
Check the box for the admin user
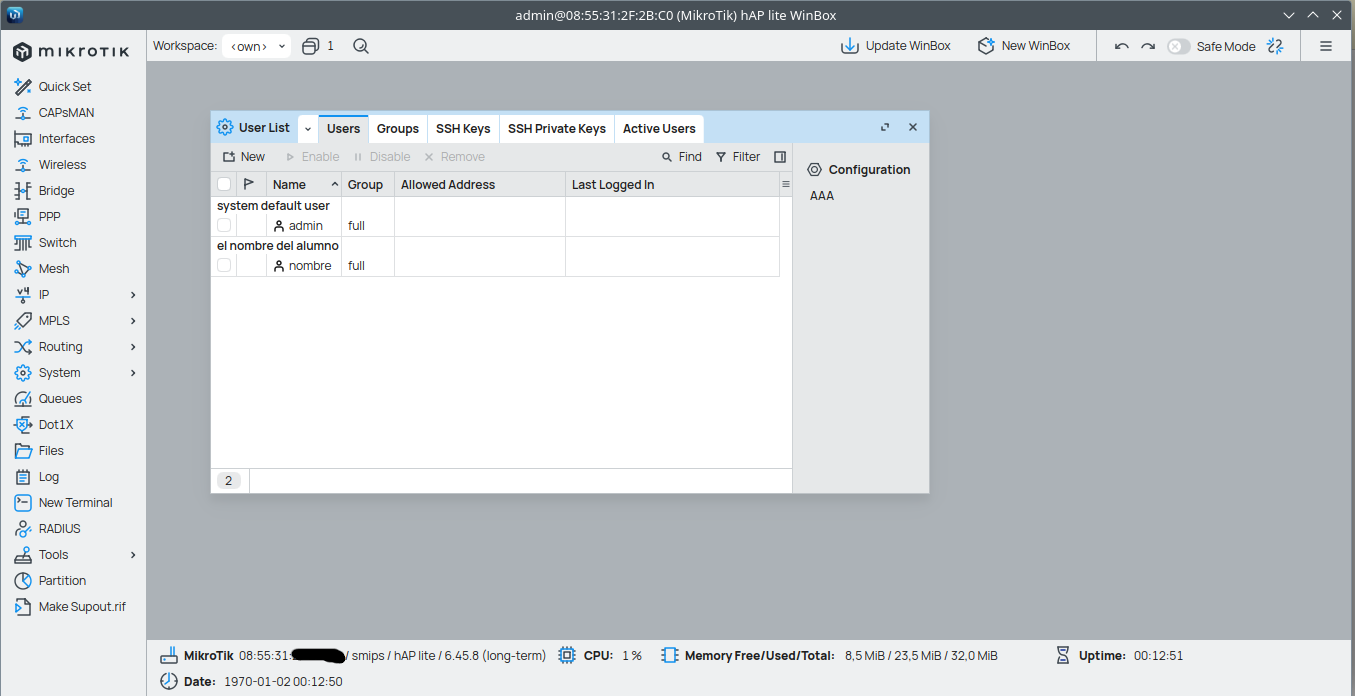tap(224, 226)
